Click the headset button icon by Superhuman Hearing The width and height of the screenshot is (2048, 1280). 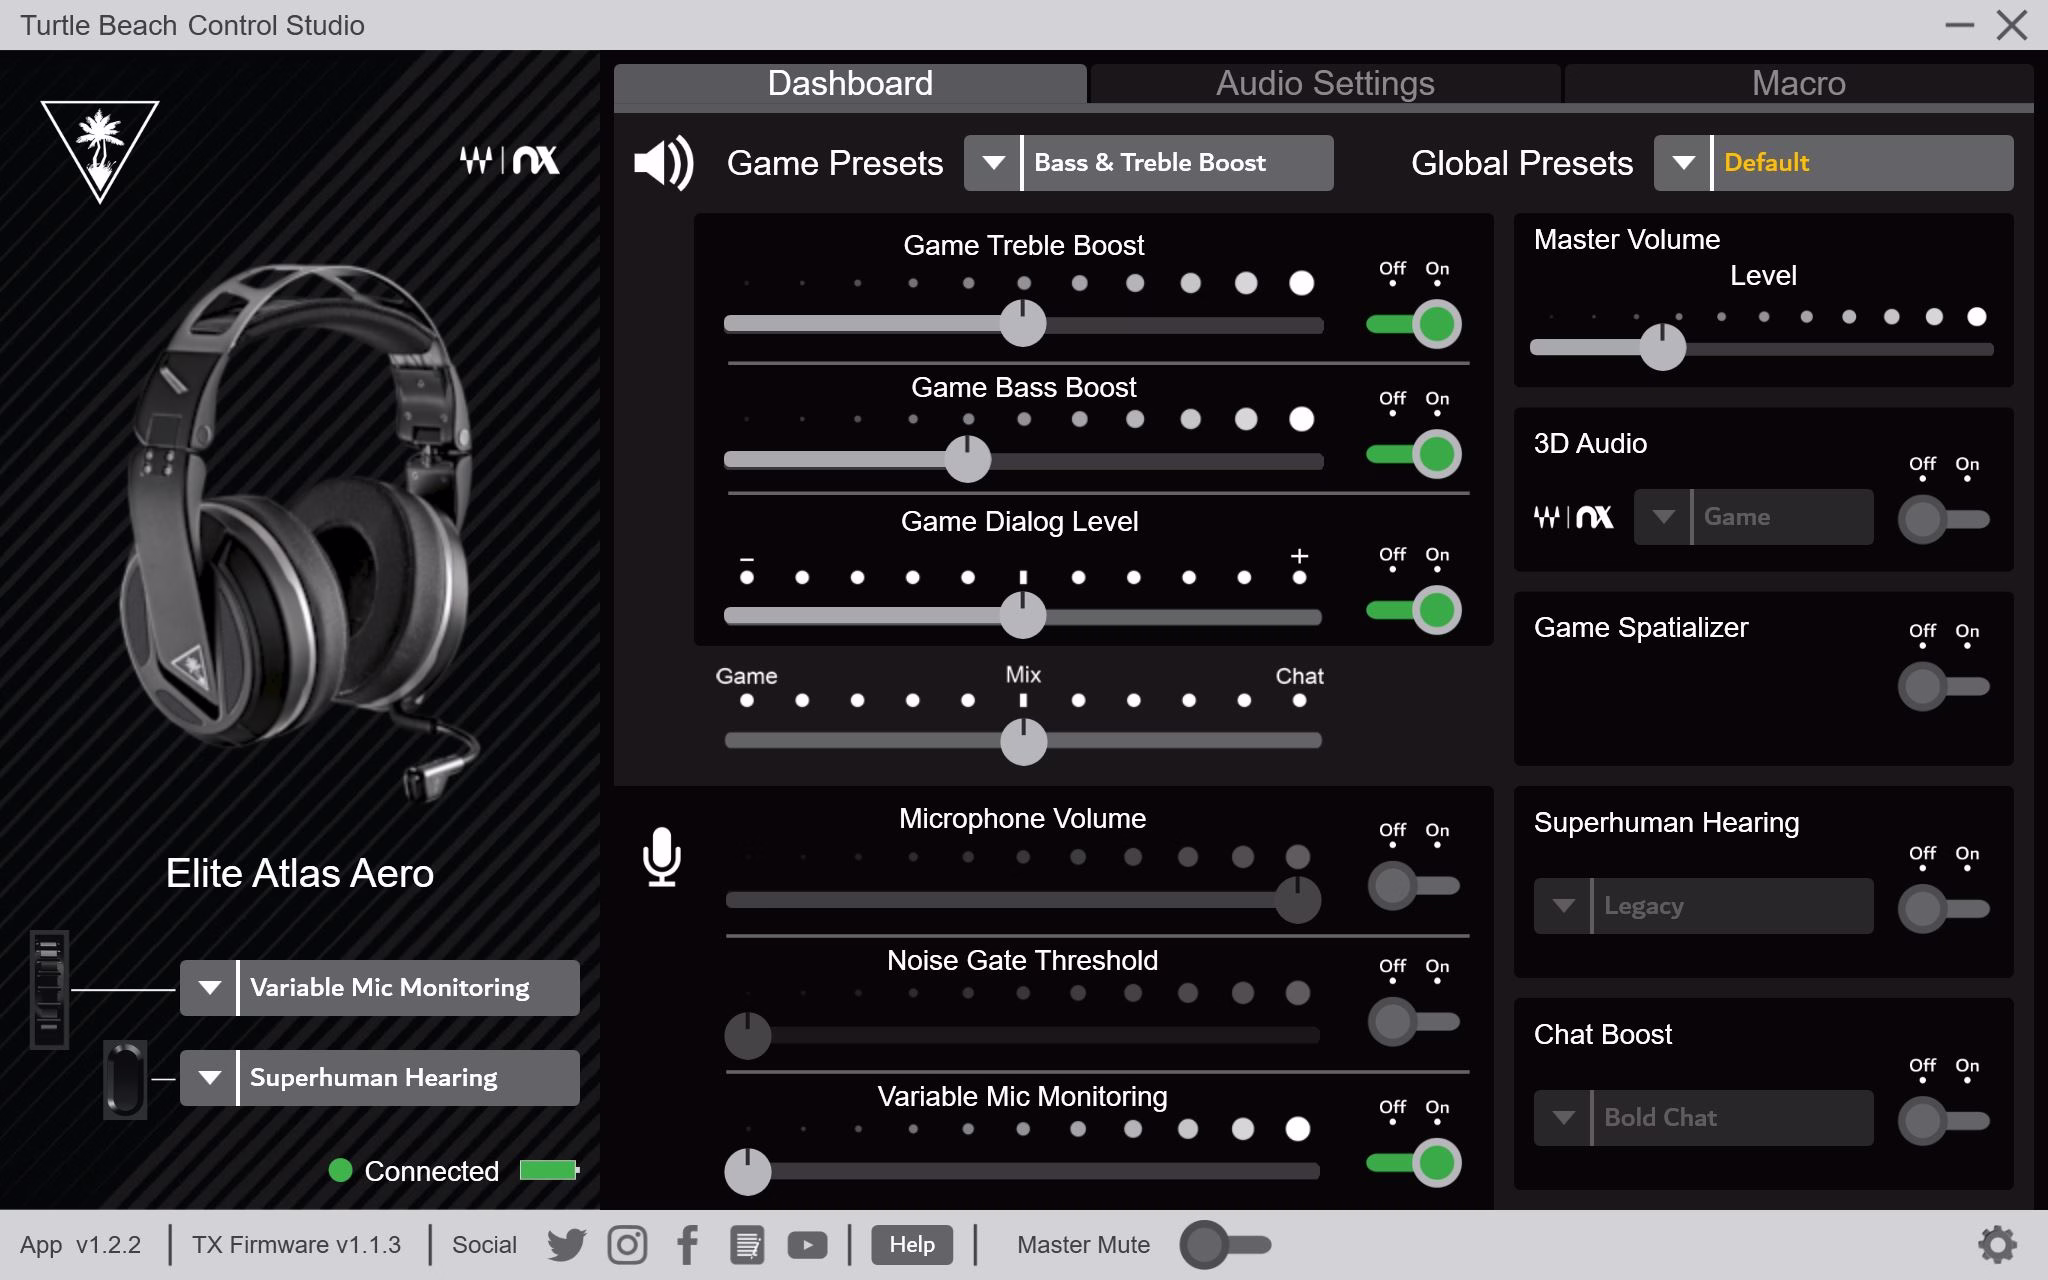pyautogui.click(x=125, y=1079)
